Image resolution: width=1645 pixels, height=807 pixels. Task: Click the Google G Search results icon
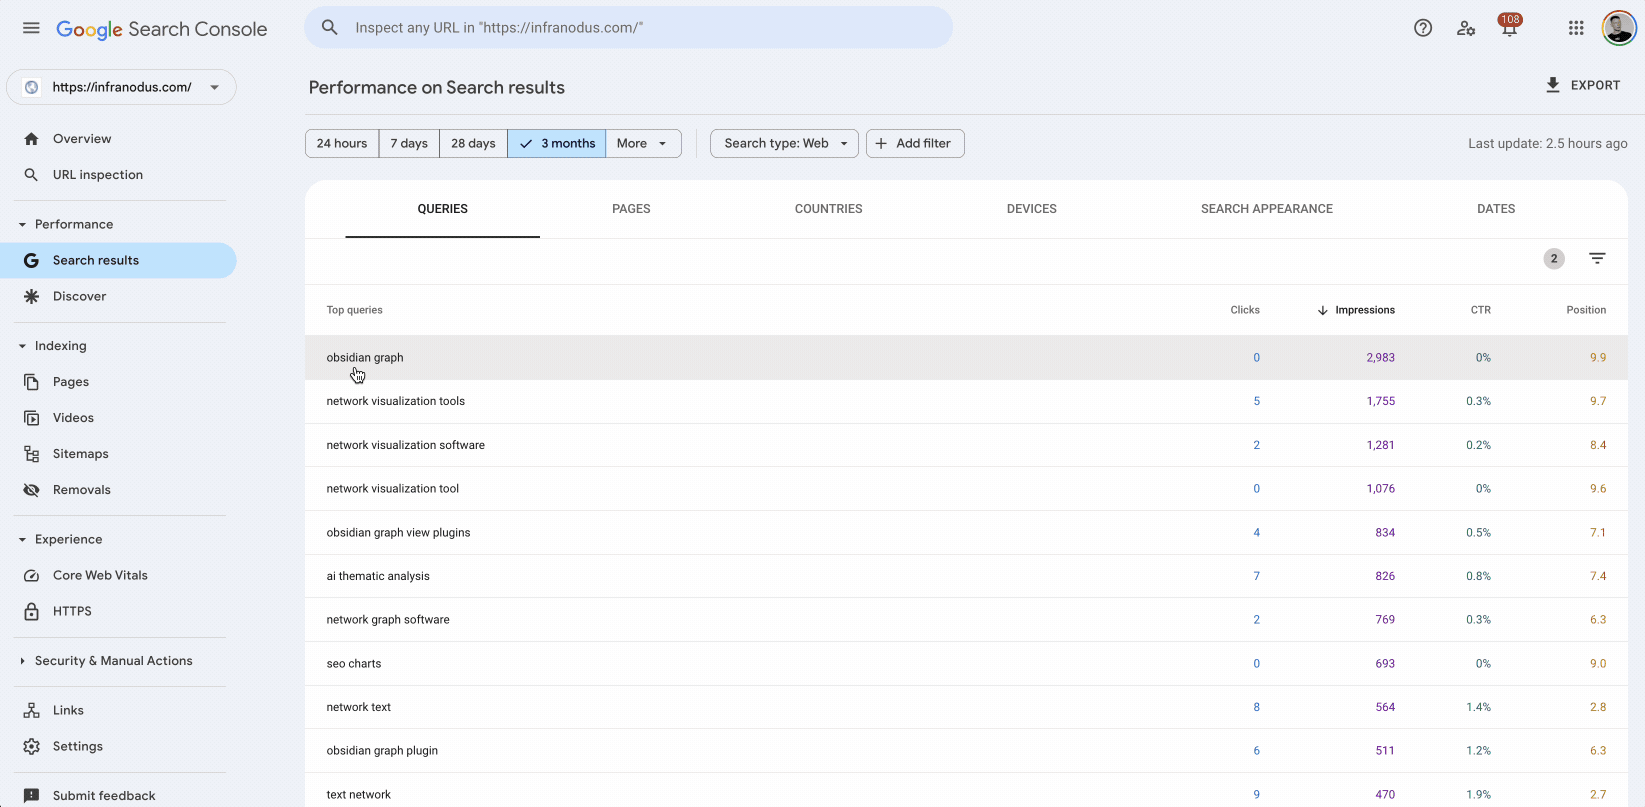(x=31, y=260)
